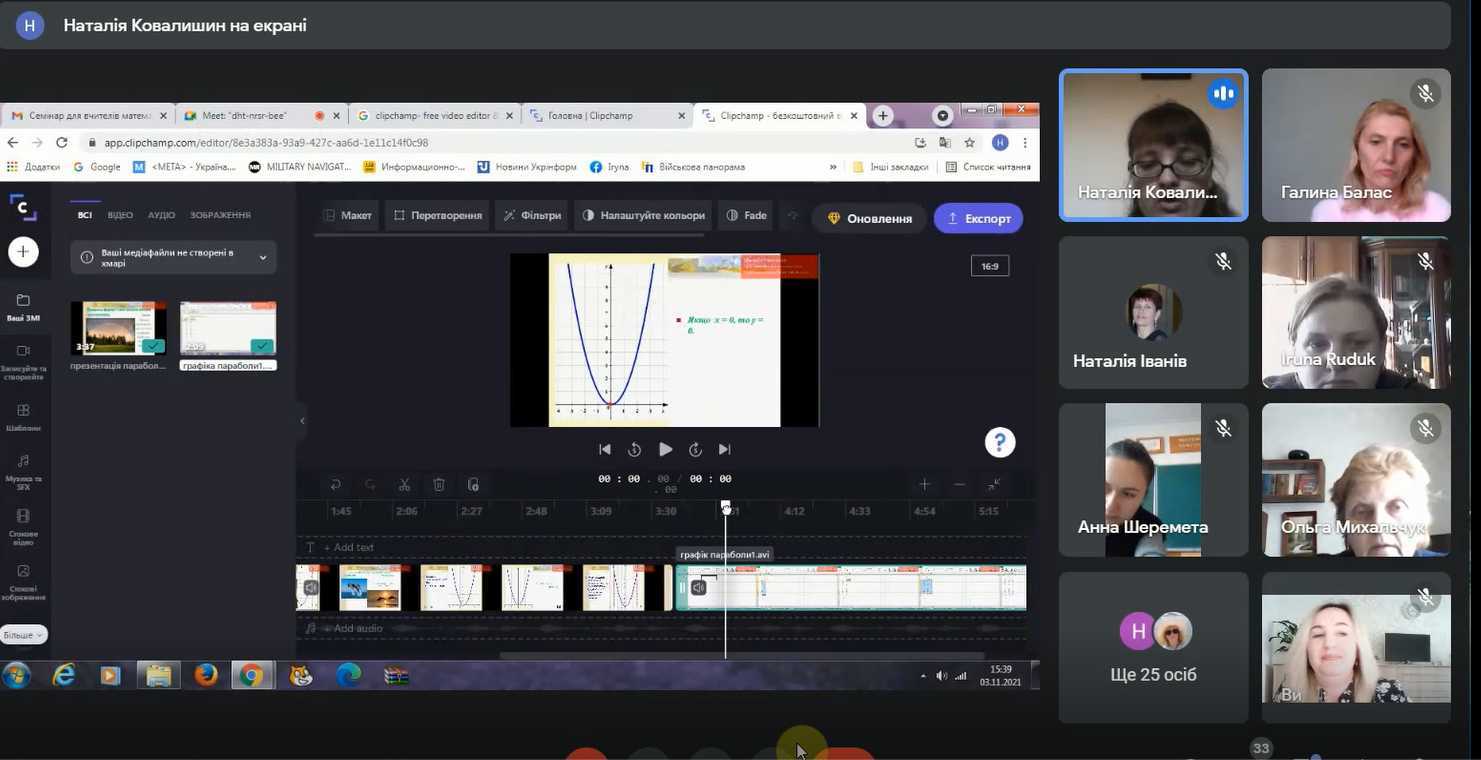1481x760 pixels.
Task: Click the round plus add media button
Action: 23,252
